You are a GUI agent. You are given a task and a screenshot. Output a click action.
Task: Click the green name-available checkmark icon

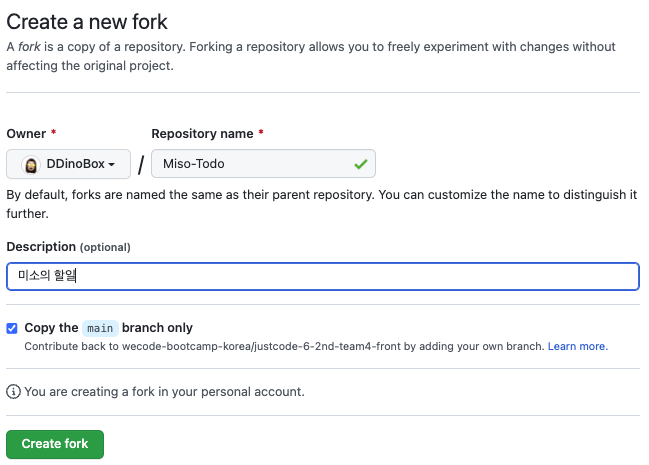[361, 164]
